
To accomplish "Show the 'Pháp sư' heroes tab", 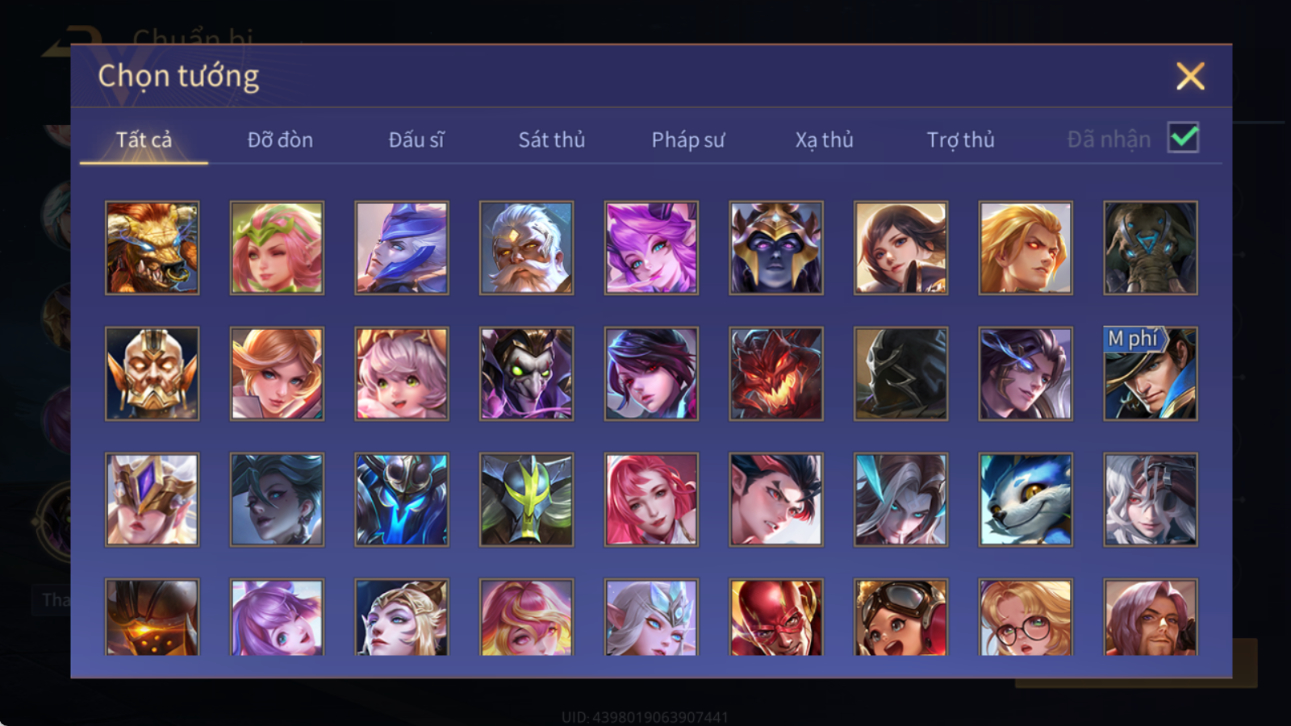I will (x=688, y=140).
